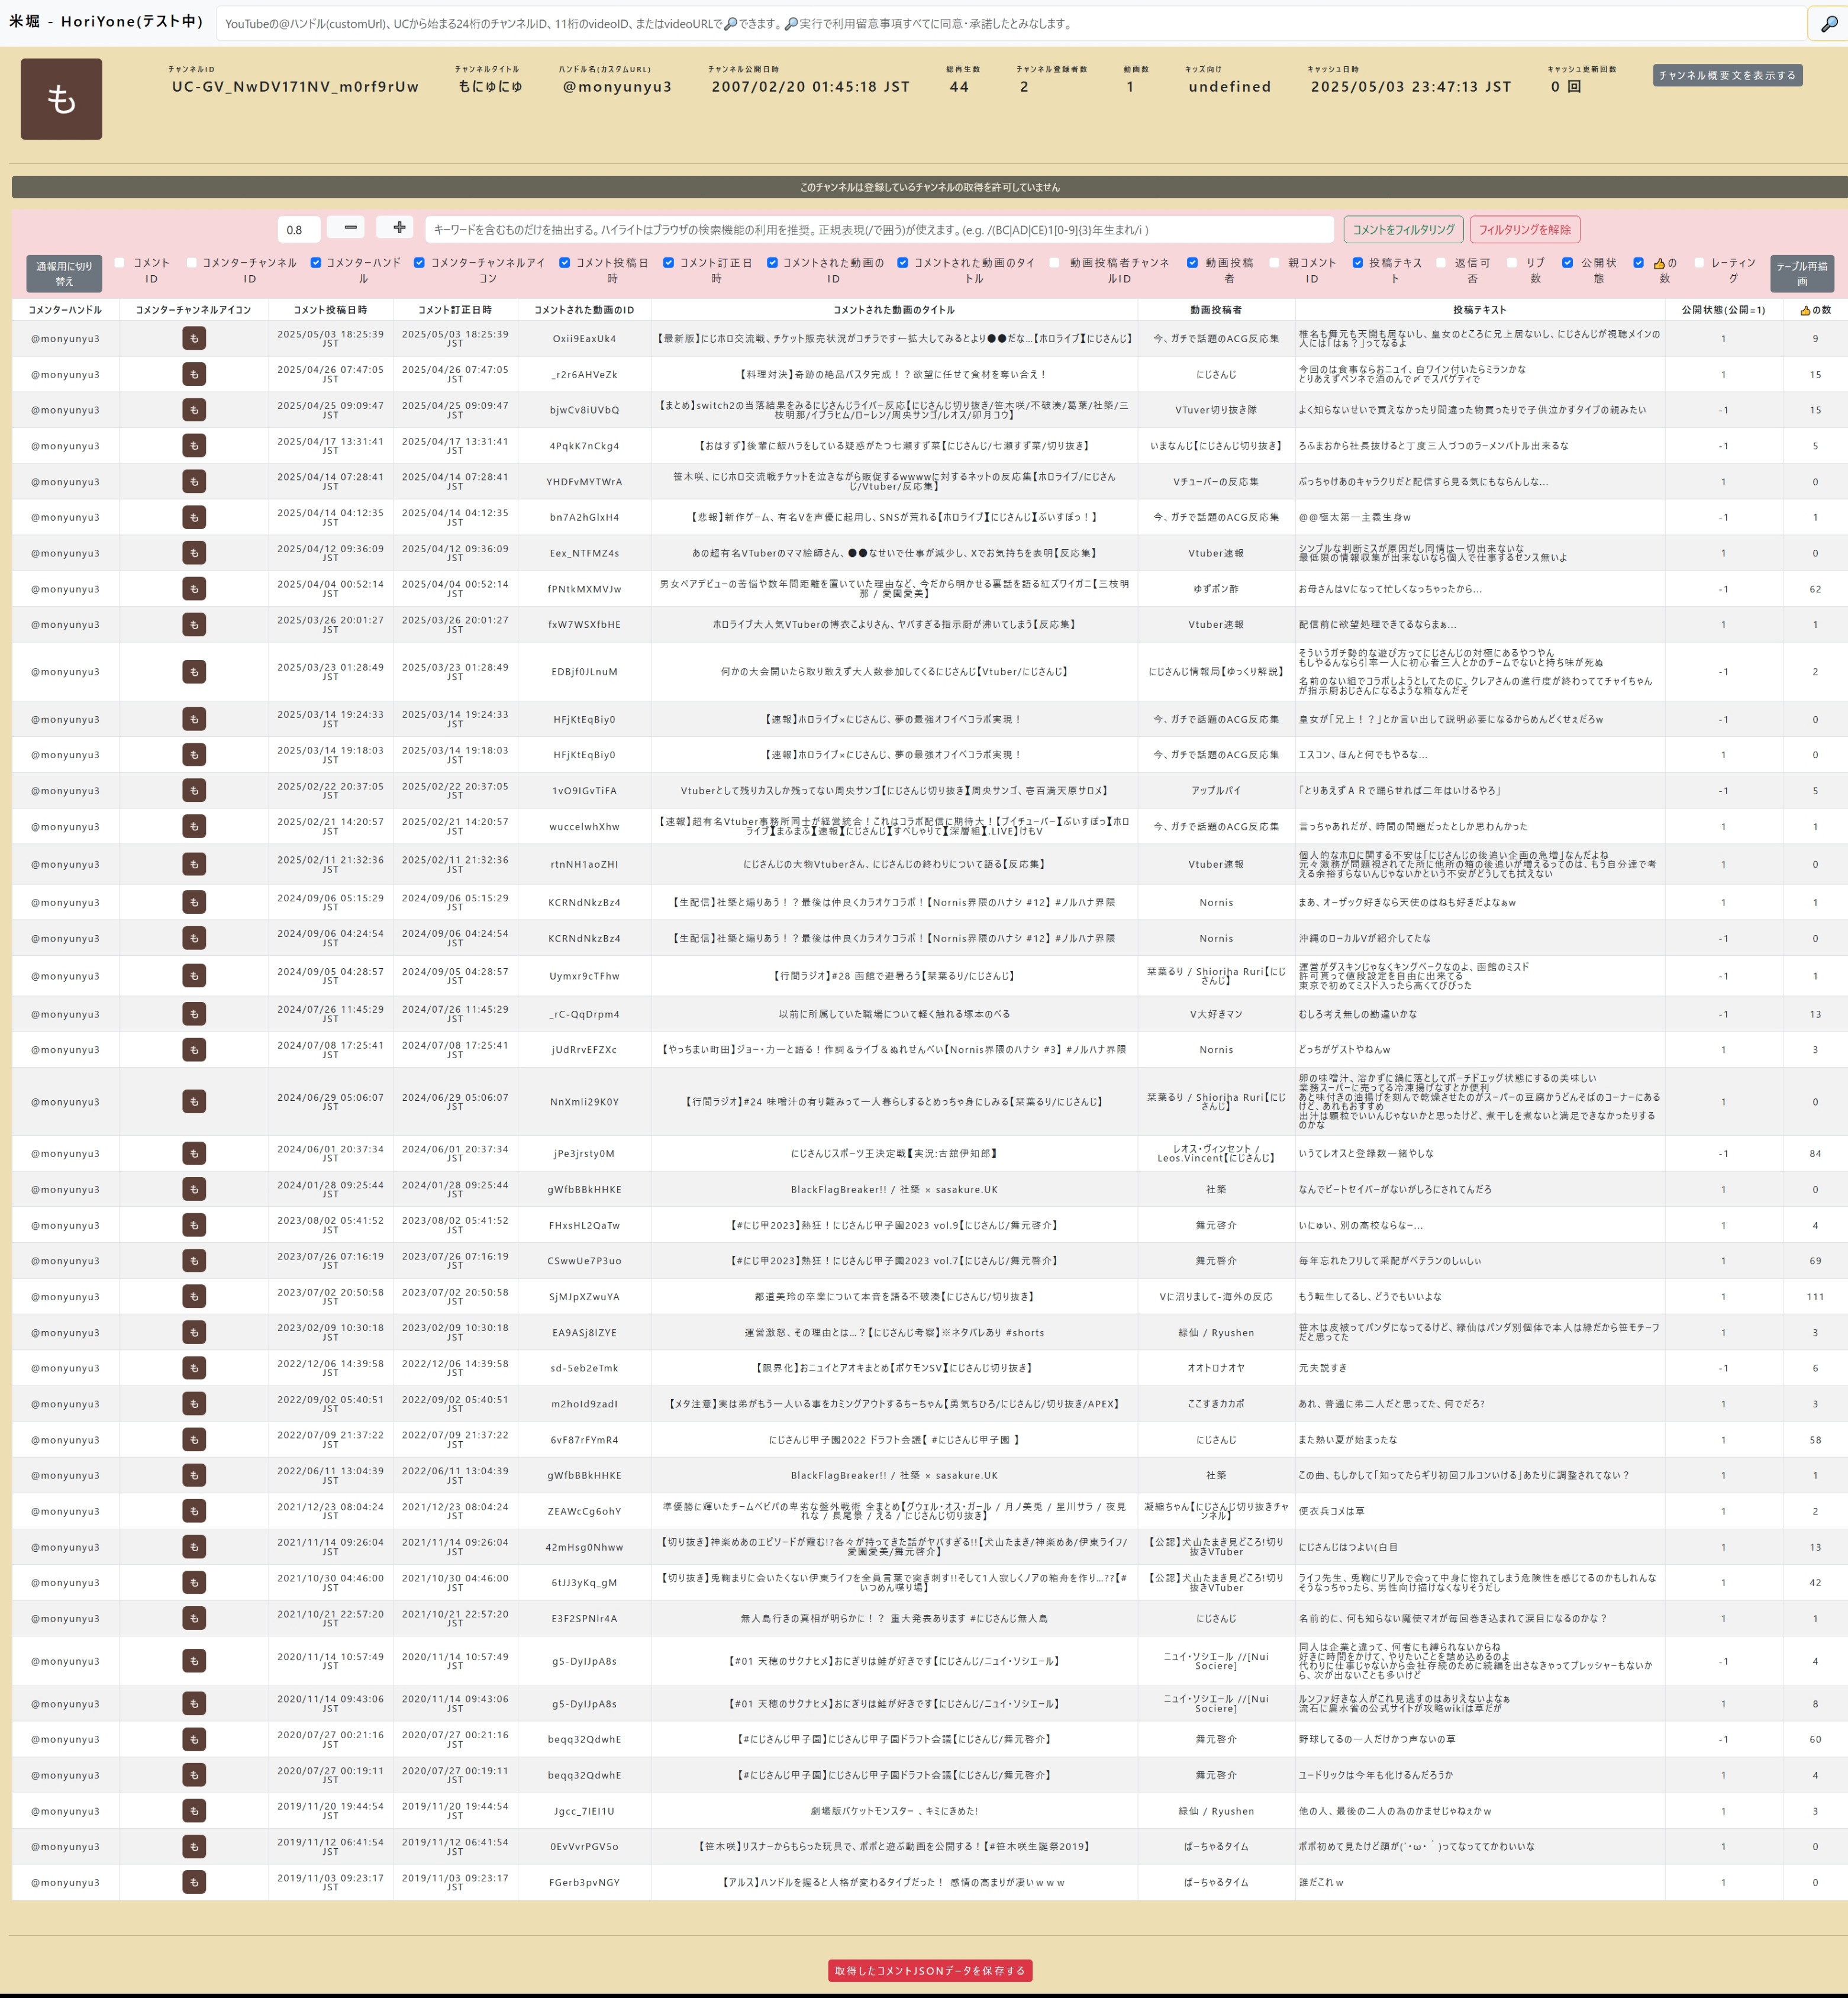Click commenter icon in 2025/02/22 20:37:05 row
The image size is (1848, 1998).
click(x=194, y=791)
